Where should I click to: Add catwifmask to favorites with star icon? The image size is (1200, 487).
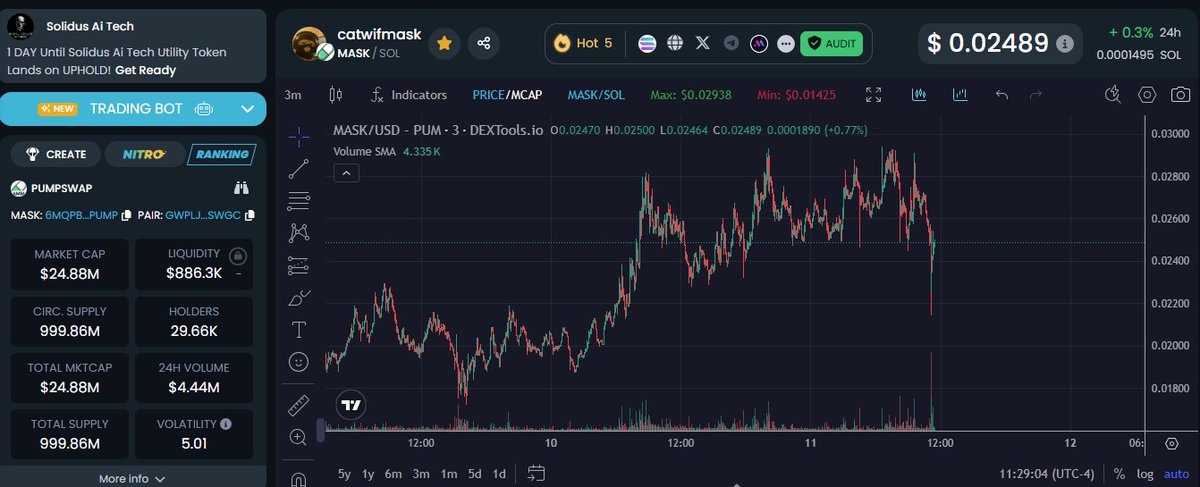pyautogui.click(x=444, y=43)
